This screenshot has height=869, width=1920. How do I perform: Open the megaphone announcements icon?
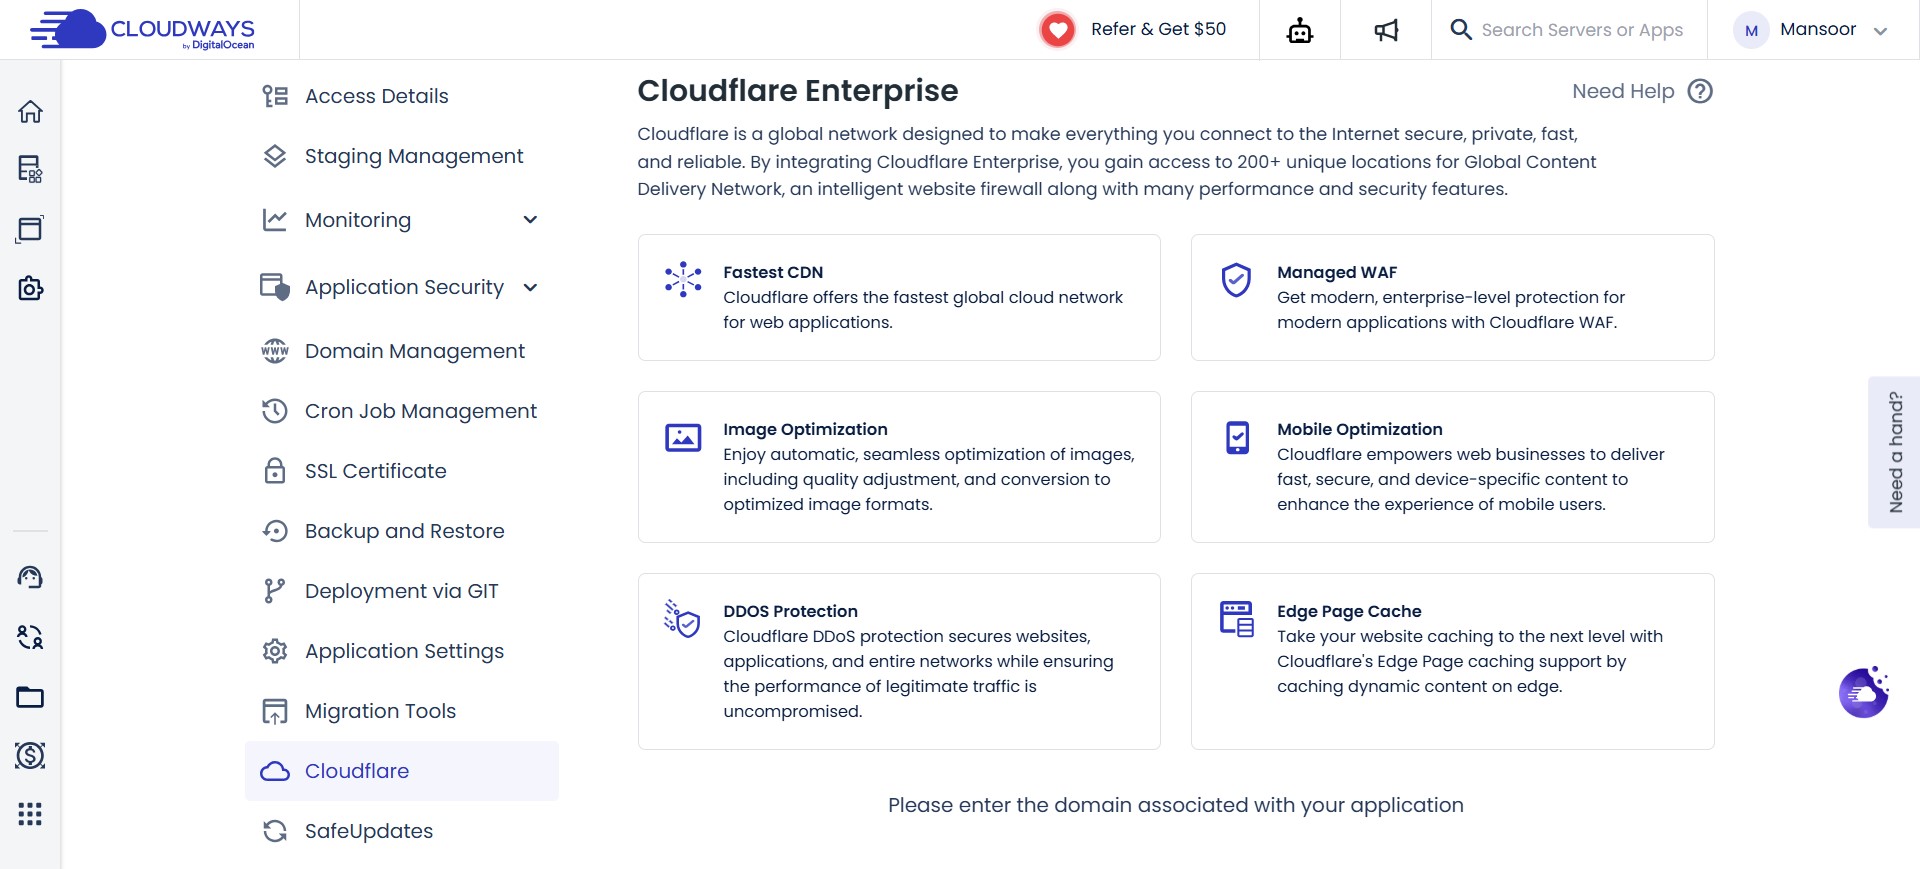pyautogui.click(x=1386, y=30)
